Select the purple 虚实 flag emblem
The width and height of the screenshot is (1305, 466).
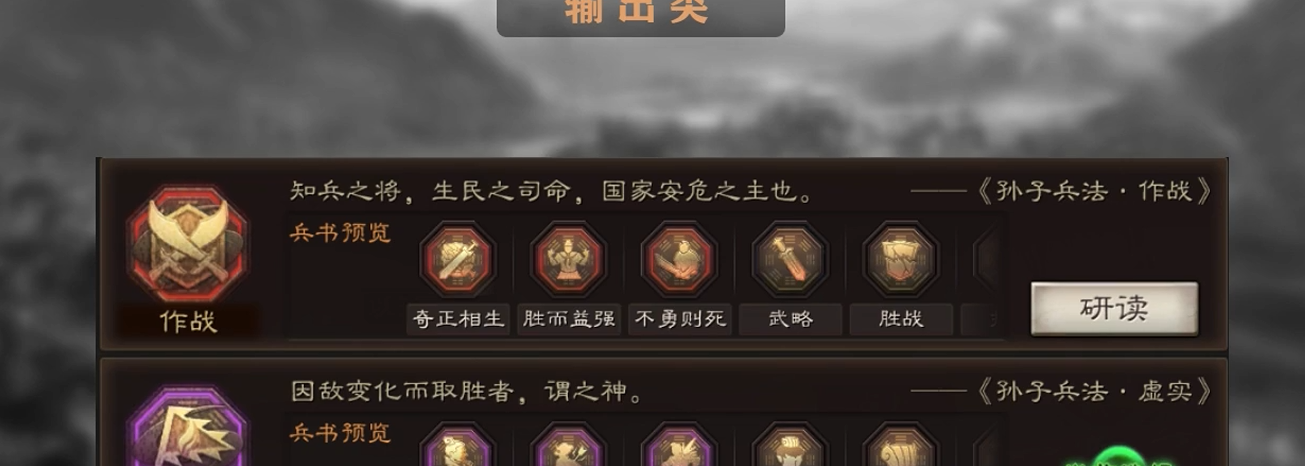[x=188, y=428]
